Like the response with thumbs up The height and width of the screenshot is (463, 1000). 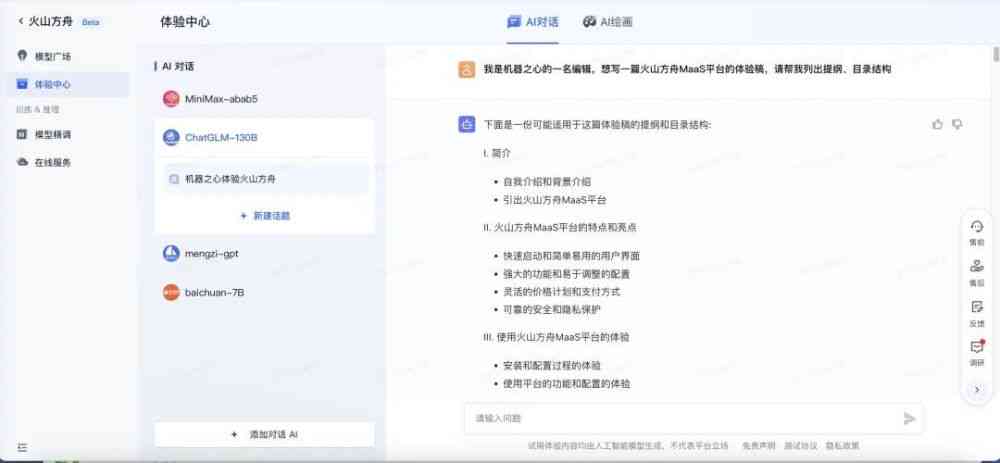[937, 124]
